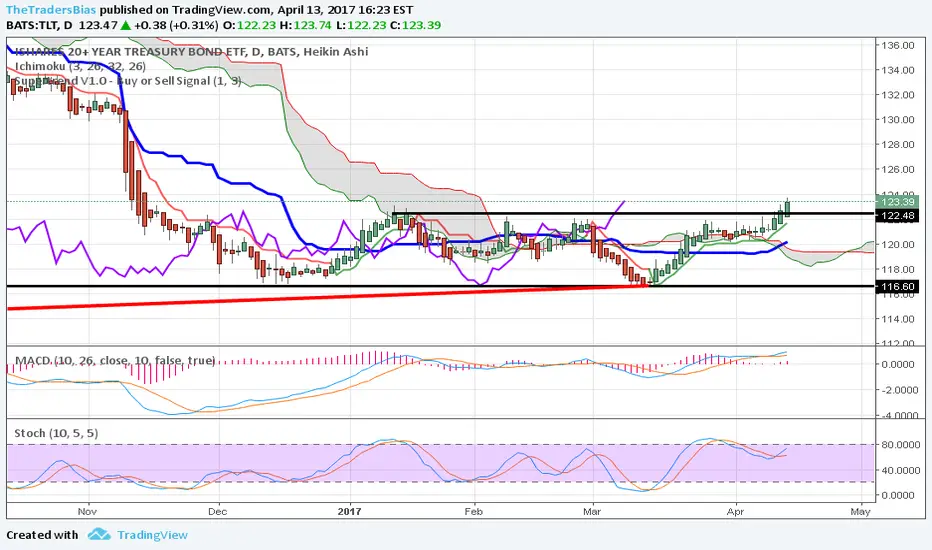Click the May label on time axis
The height and width of the screenshot is (550, 932).
tap(861, 511)
